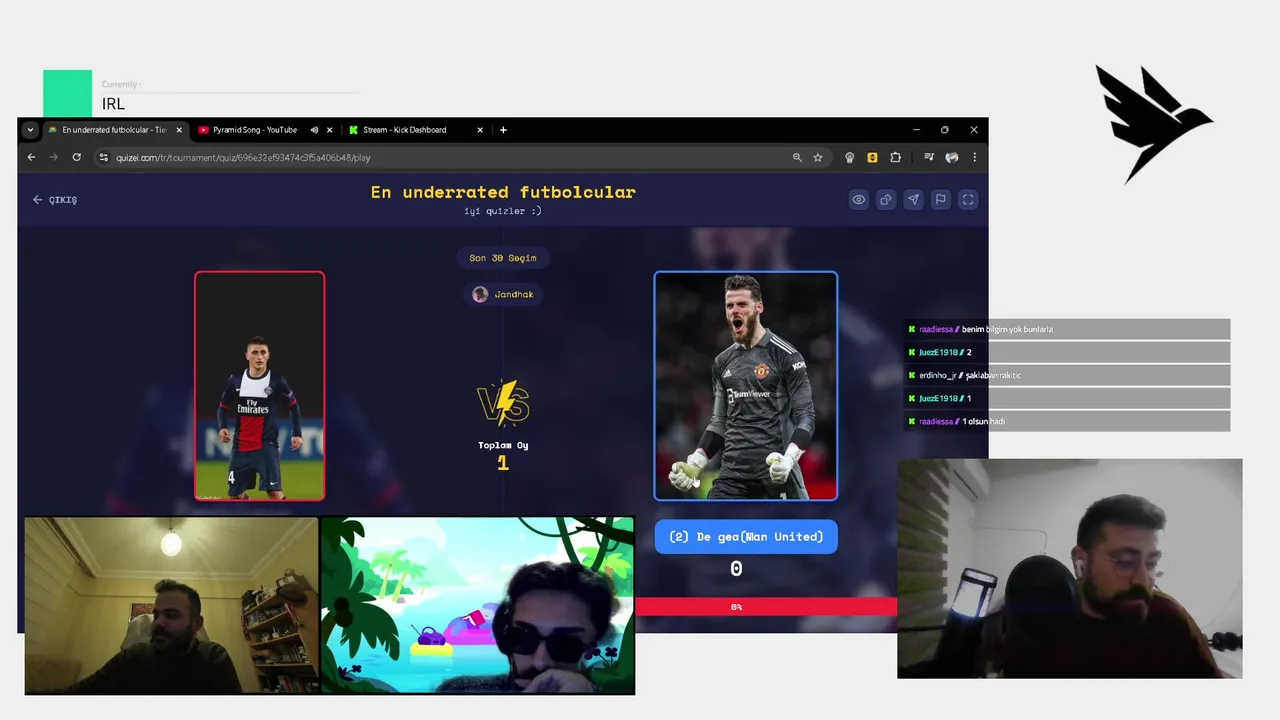This screenshot has width=1280, height=720.
Task: Click the Son 38 Seçim label
Action: 503,258
